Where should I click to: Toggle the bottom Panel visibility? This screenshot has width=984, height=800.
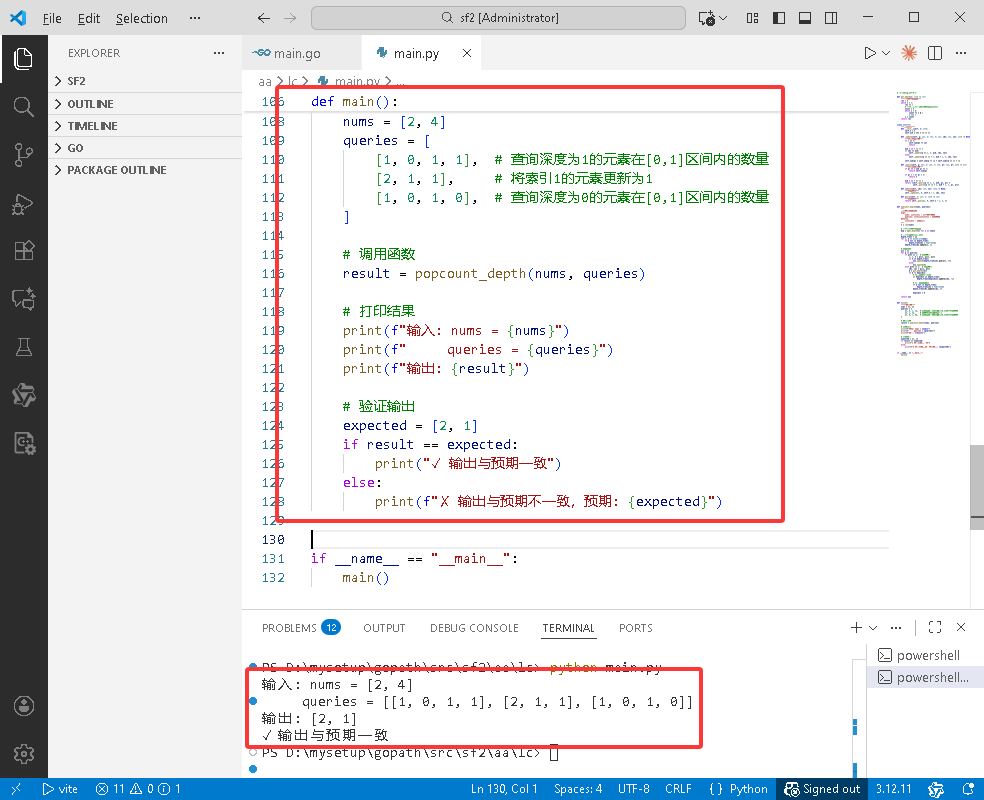click(805, 18)
